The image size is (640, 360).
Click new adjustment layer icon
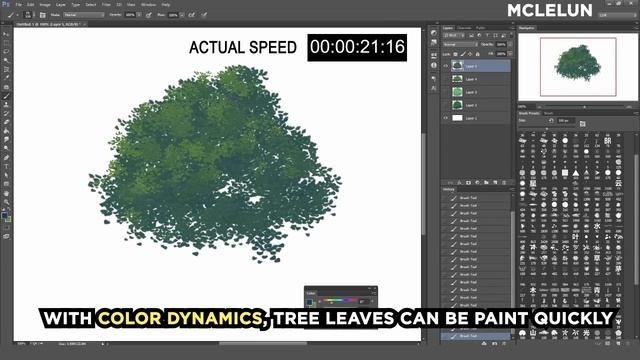coord(477,182)
